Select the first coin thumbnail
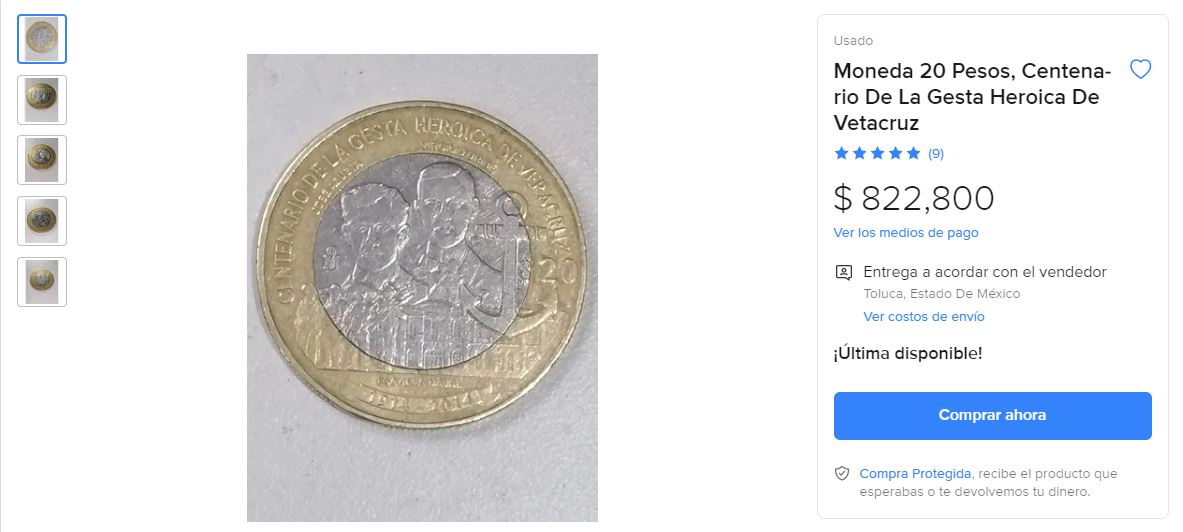Screen dimensions: 1183x532 coord(41,38)
